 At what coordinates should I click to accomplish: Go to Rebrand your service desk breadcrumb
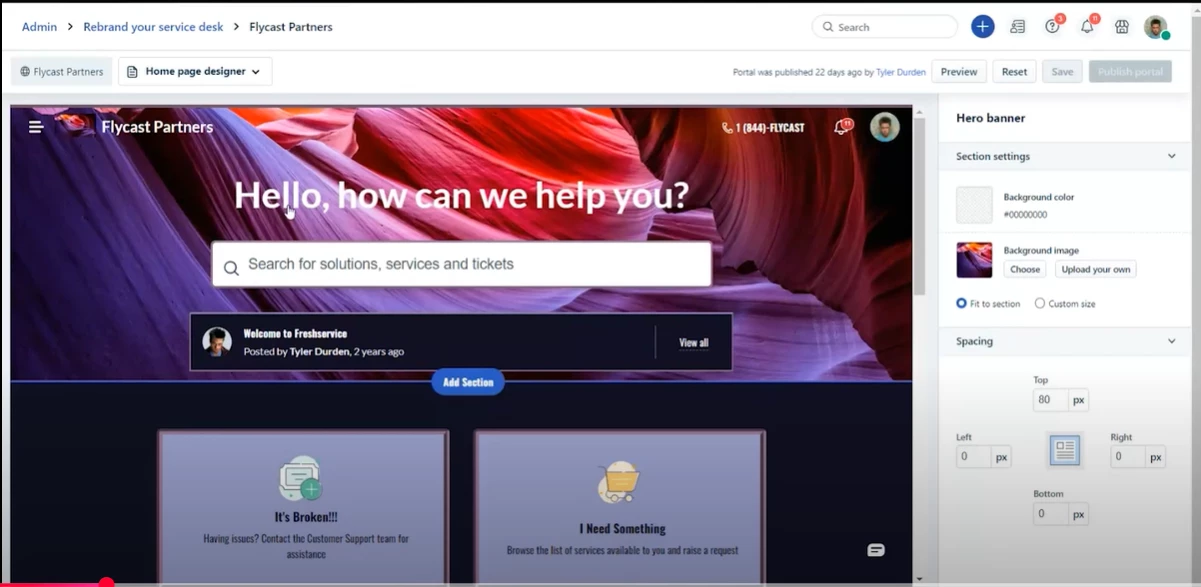tap(153, 27)
